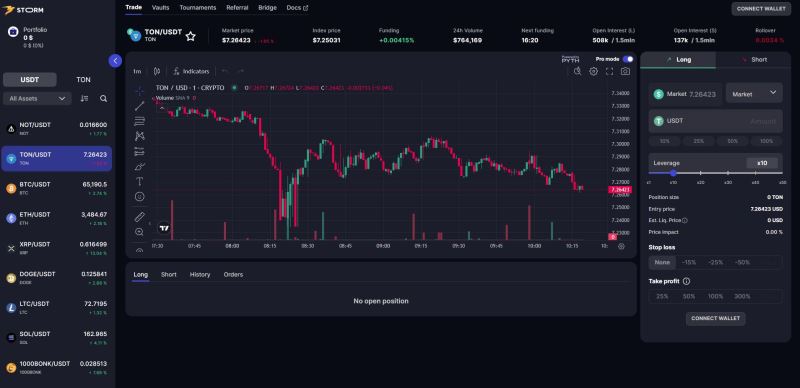Open the Referral tab

237,8
